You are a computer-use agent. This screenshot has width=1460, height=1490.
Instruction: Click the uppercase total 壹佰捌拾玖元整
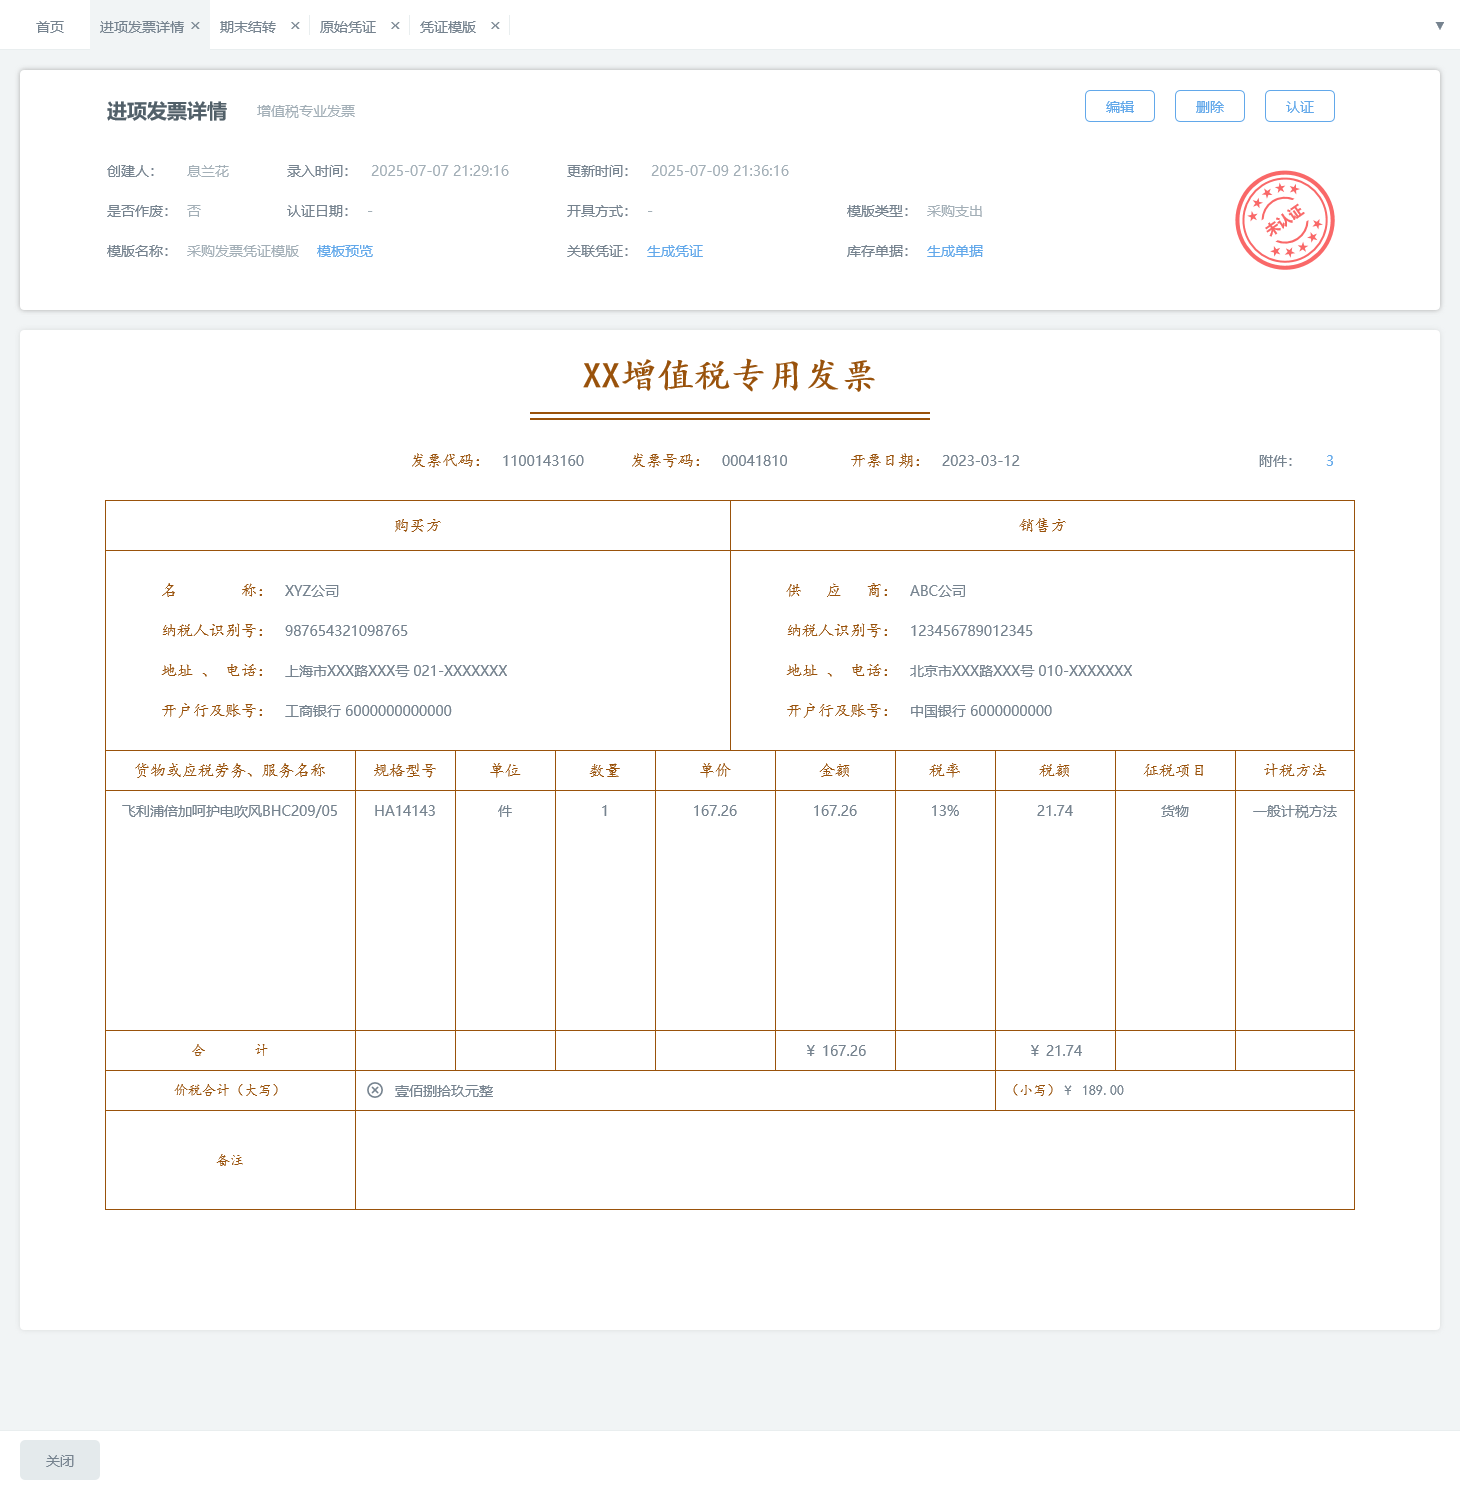click(444, 1091)
